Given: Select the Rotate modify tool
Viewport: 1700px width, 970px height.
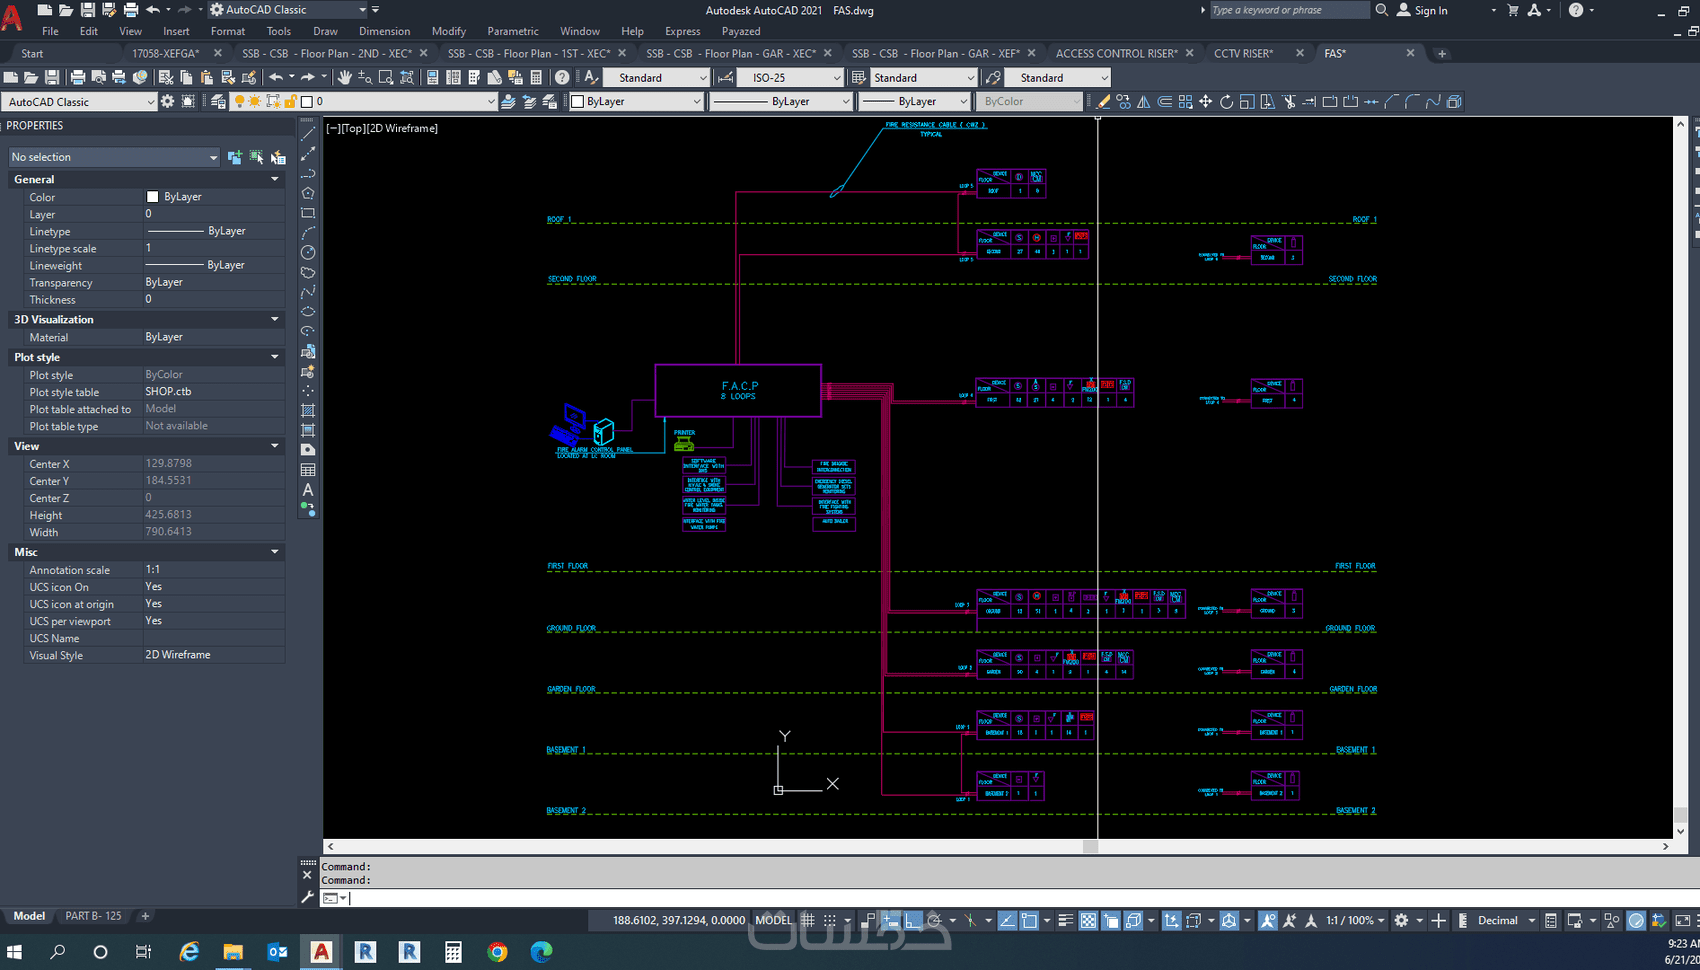Looking at the screenshot, I should 1226,101.
